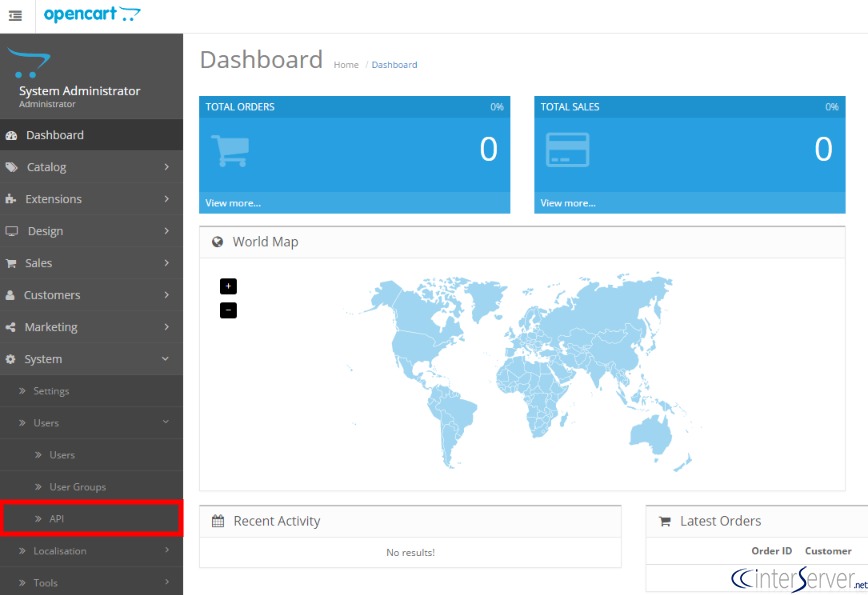Click View more under Total Orders
Viewport: 868px width, 595px height.
point(233,203)
